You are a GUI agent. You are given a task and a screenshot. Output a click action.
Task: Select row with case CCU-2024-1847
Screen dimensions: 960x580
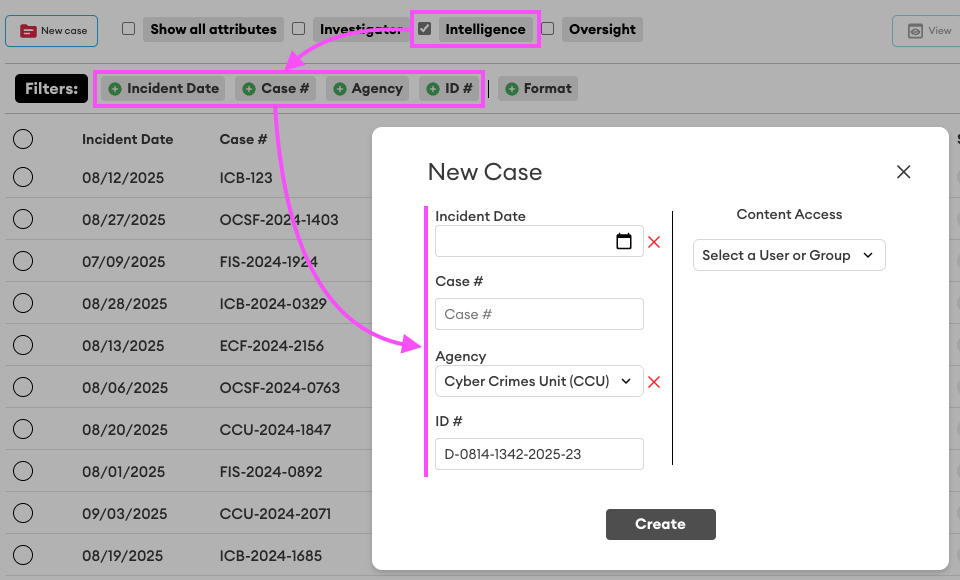(23, 429)
